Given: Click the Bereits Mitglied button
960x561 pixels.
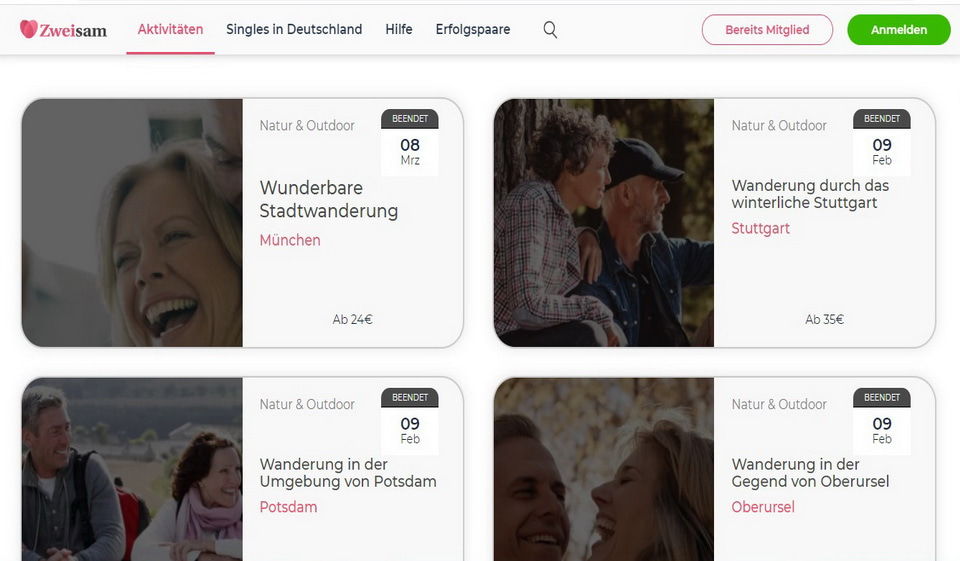Looking at the screenshot, I should coord(767,30).
